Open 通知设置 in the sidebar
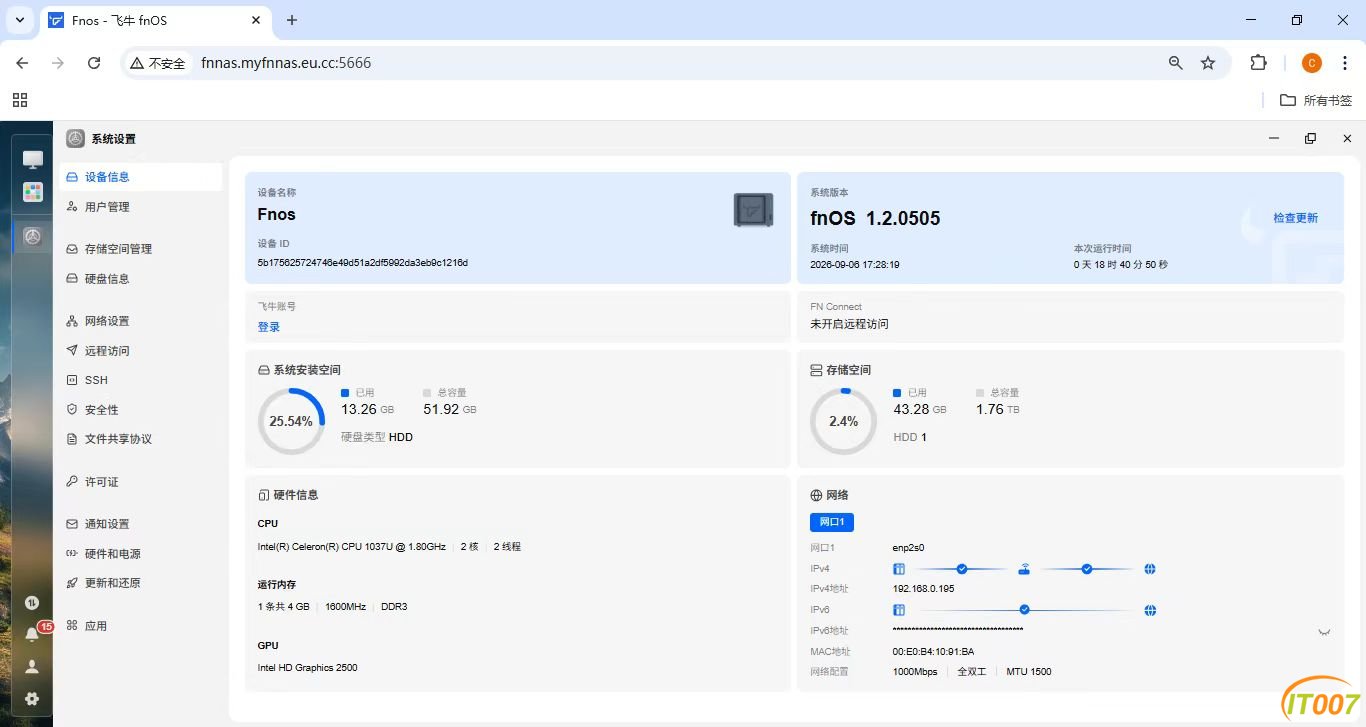 [x=141, y=524]
